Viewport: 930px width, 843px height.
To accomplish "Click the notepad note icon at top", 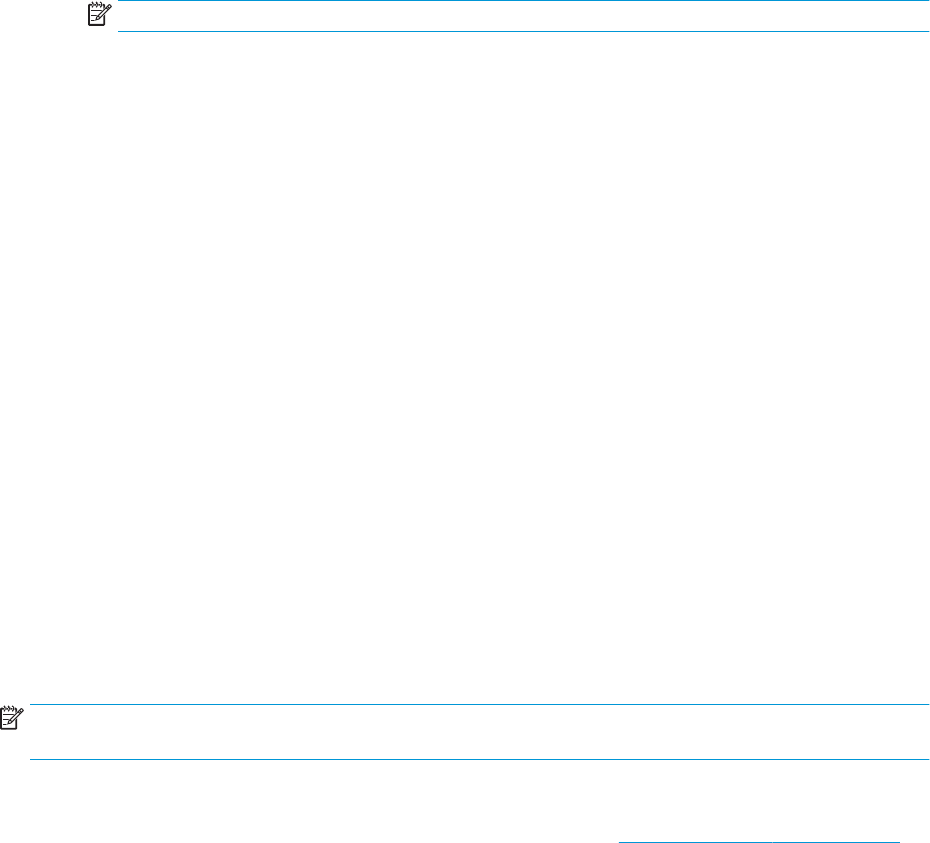I will click(99, 14).
